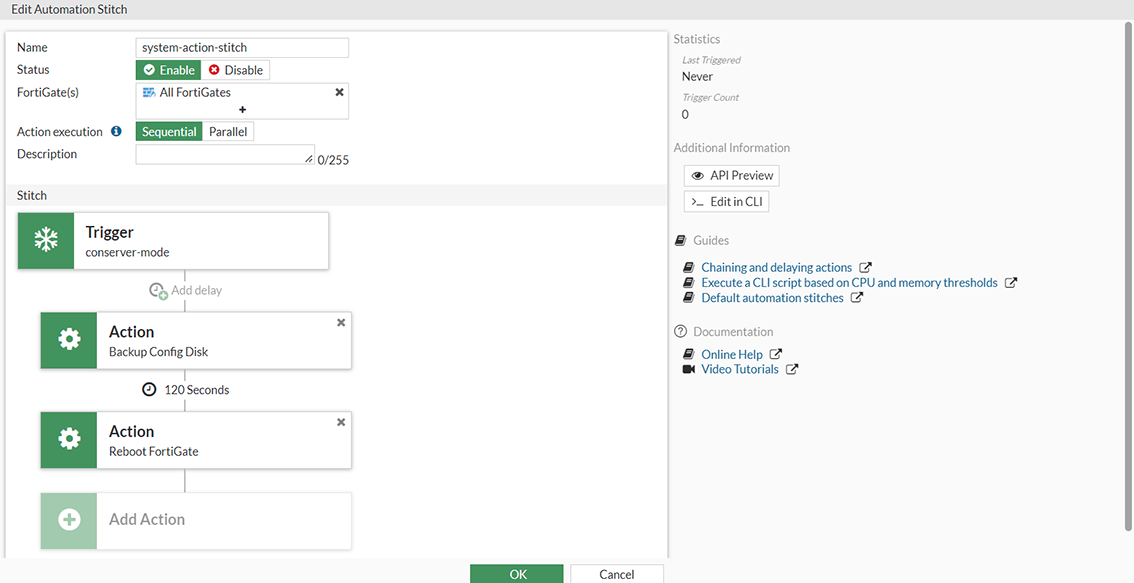Click the Name input field
The height and width of the screenshot is (583, 1134).
point(242,48)
